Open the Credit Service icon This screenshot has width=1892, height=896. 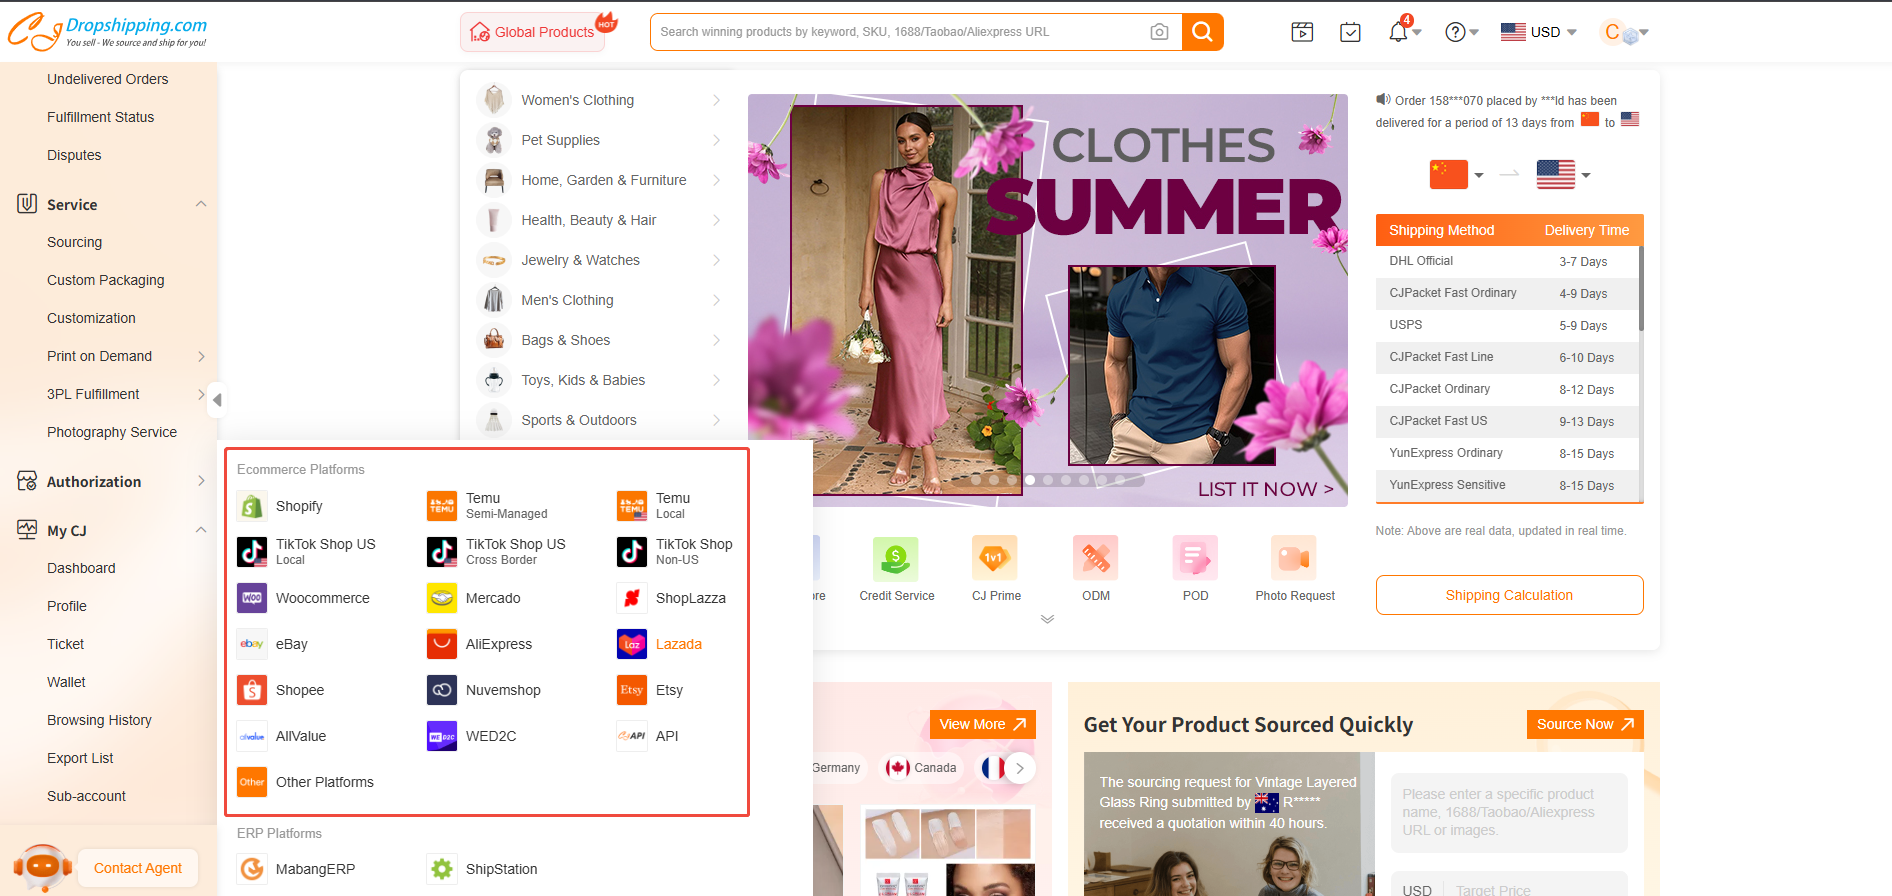click(x=896, y=558)
